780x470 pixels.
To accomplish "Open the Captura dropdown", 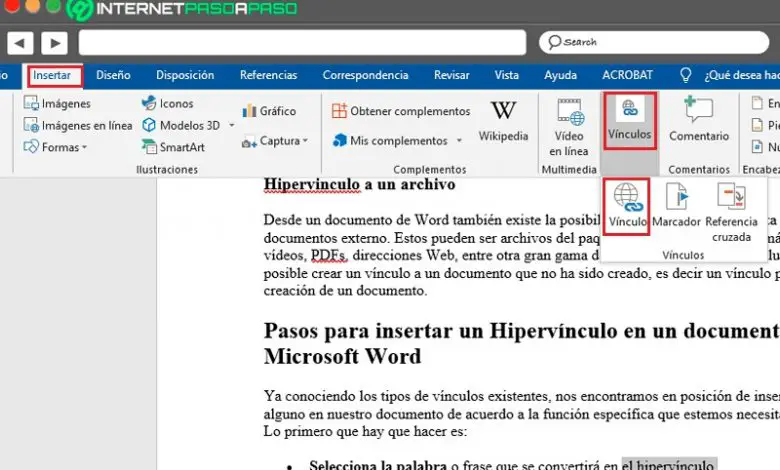I will (305, 141).
